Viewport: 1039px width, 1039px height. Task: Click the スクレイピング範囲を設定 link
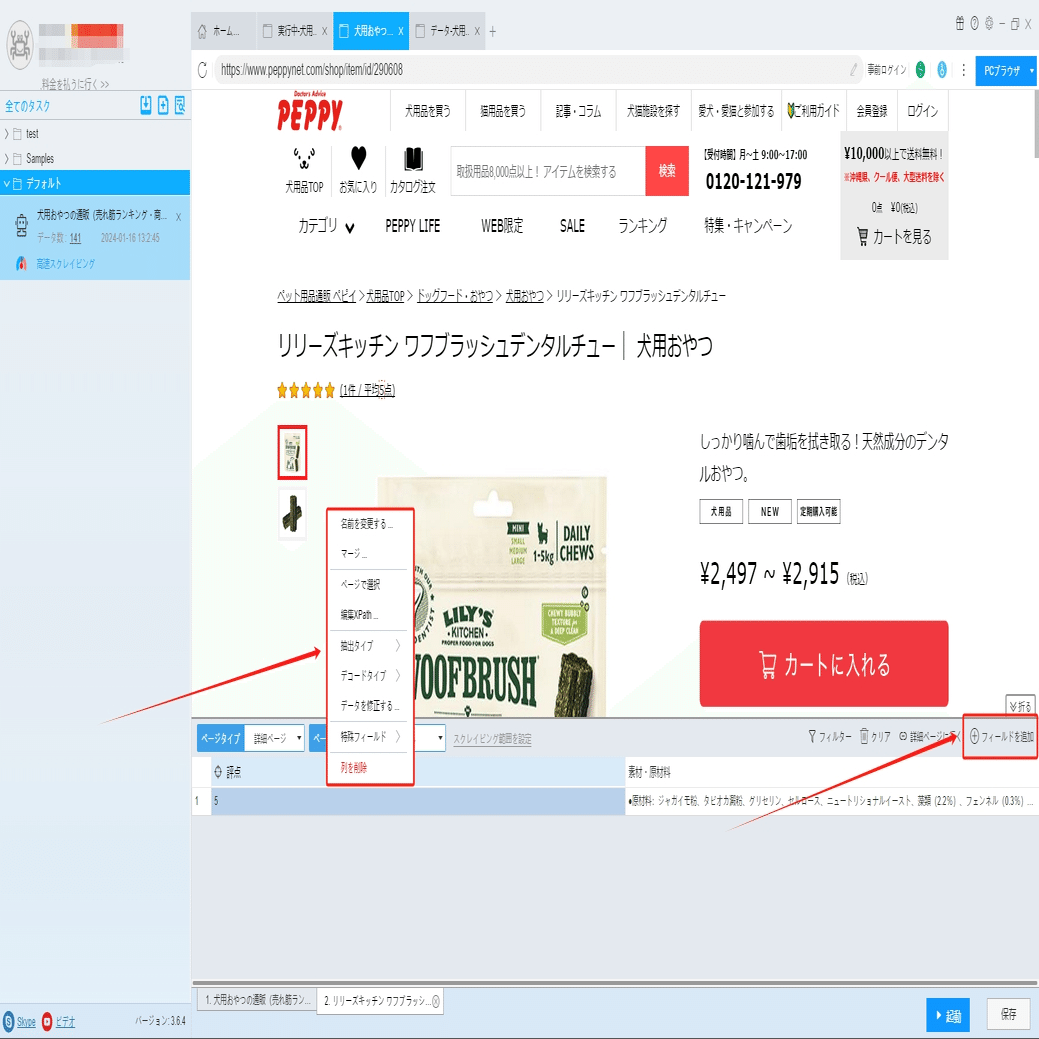coord(492,739)
